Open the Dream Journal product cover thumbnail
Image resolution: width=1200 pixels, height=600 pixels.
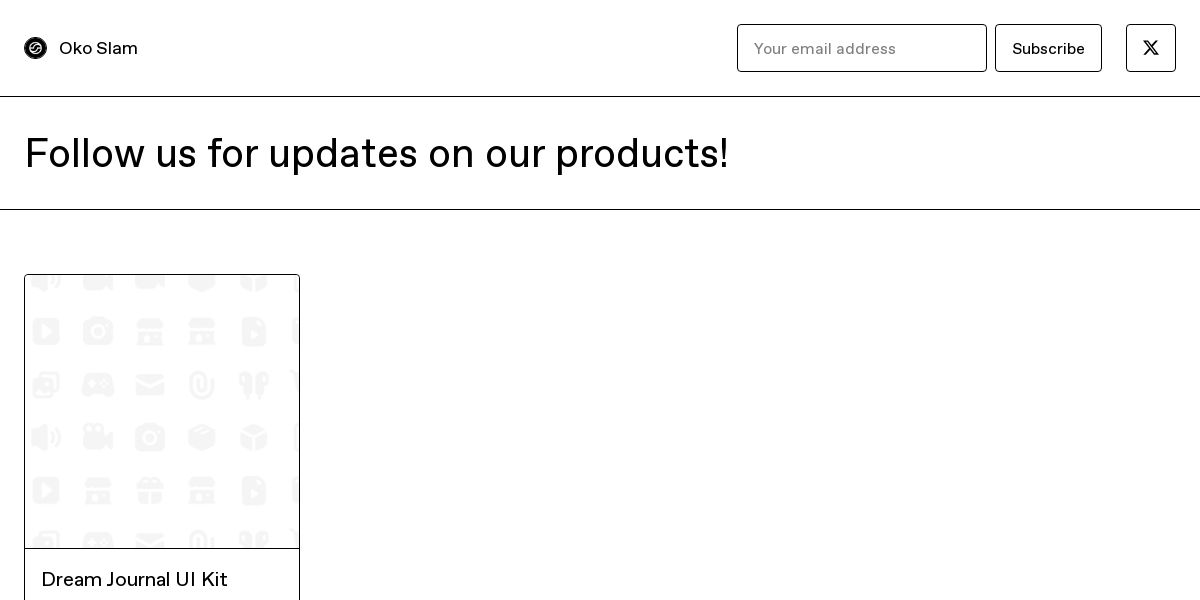click(x=162, y=411)
